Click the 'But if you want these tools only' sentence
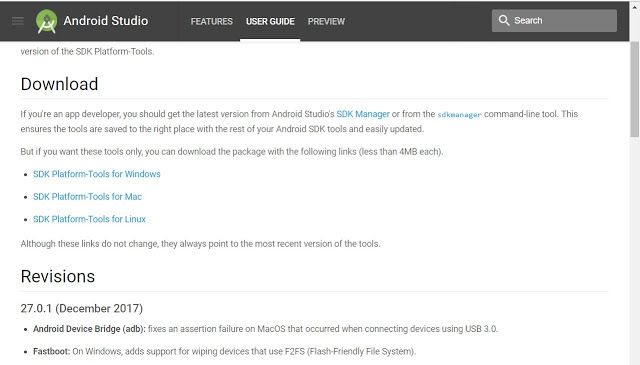640x365 pixels. point(232,151)
